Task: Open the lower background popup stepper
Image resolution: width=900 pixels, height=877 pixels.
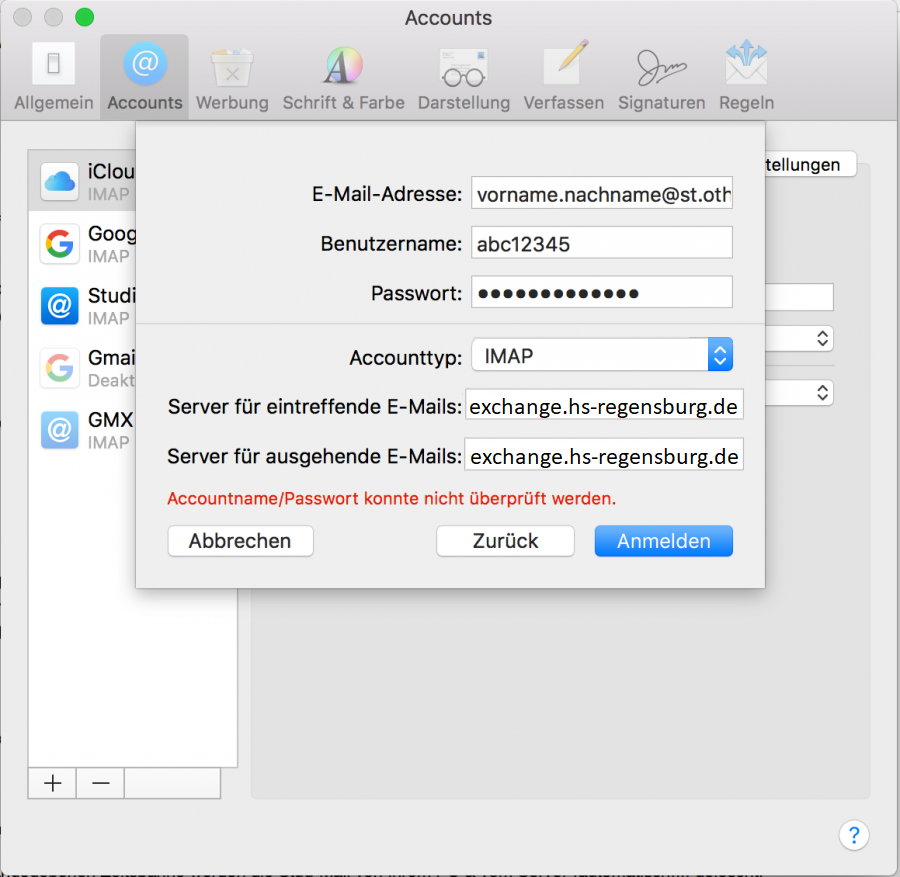Action: tap(822, 392)
